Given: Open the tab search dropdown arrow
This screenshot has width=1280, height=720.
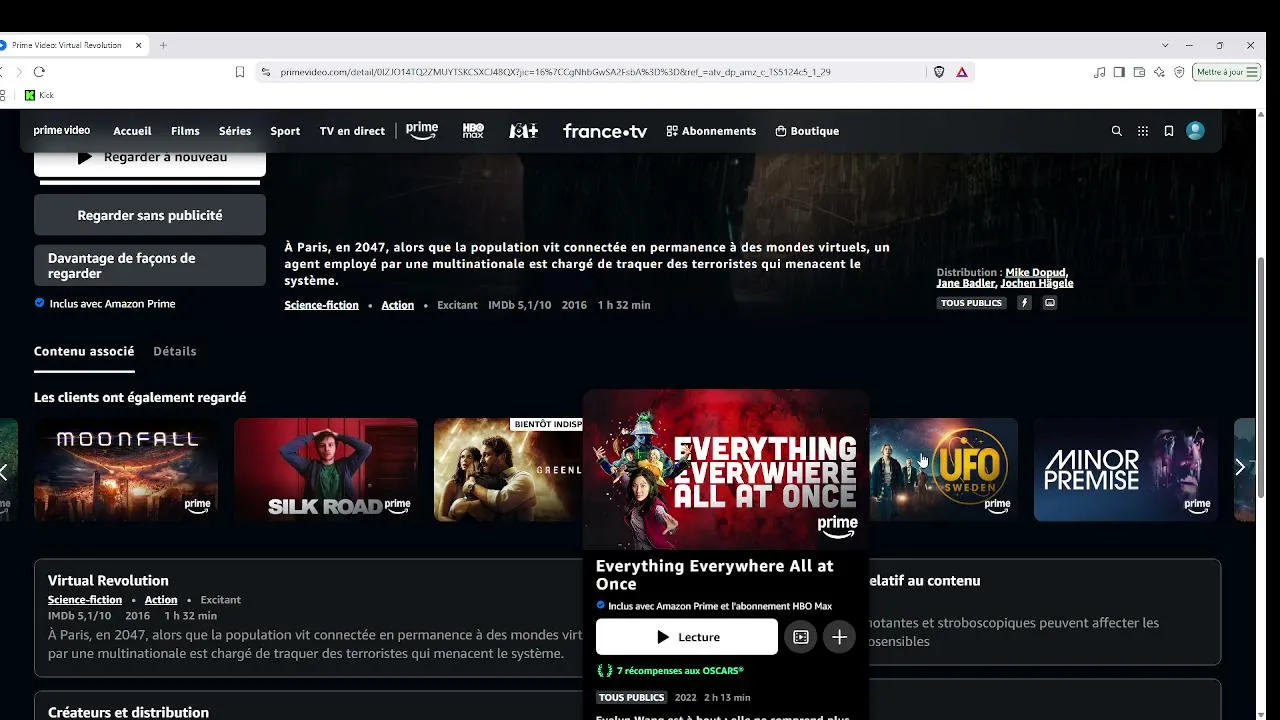Looking at the screenshot, I should point(1165,45).
